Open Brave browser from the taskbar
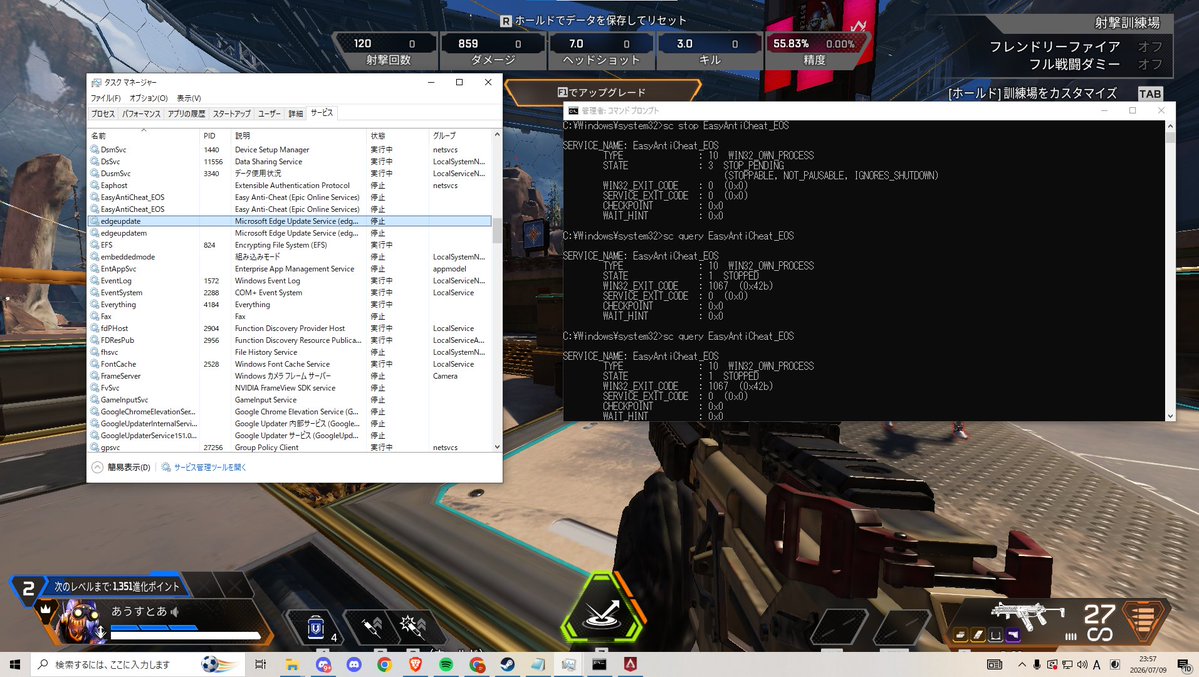The image size is (1199, 677). [415, 664]
